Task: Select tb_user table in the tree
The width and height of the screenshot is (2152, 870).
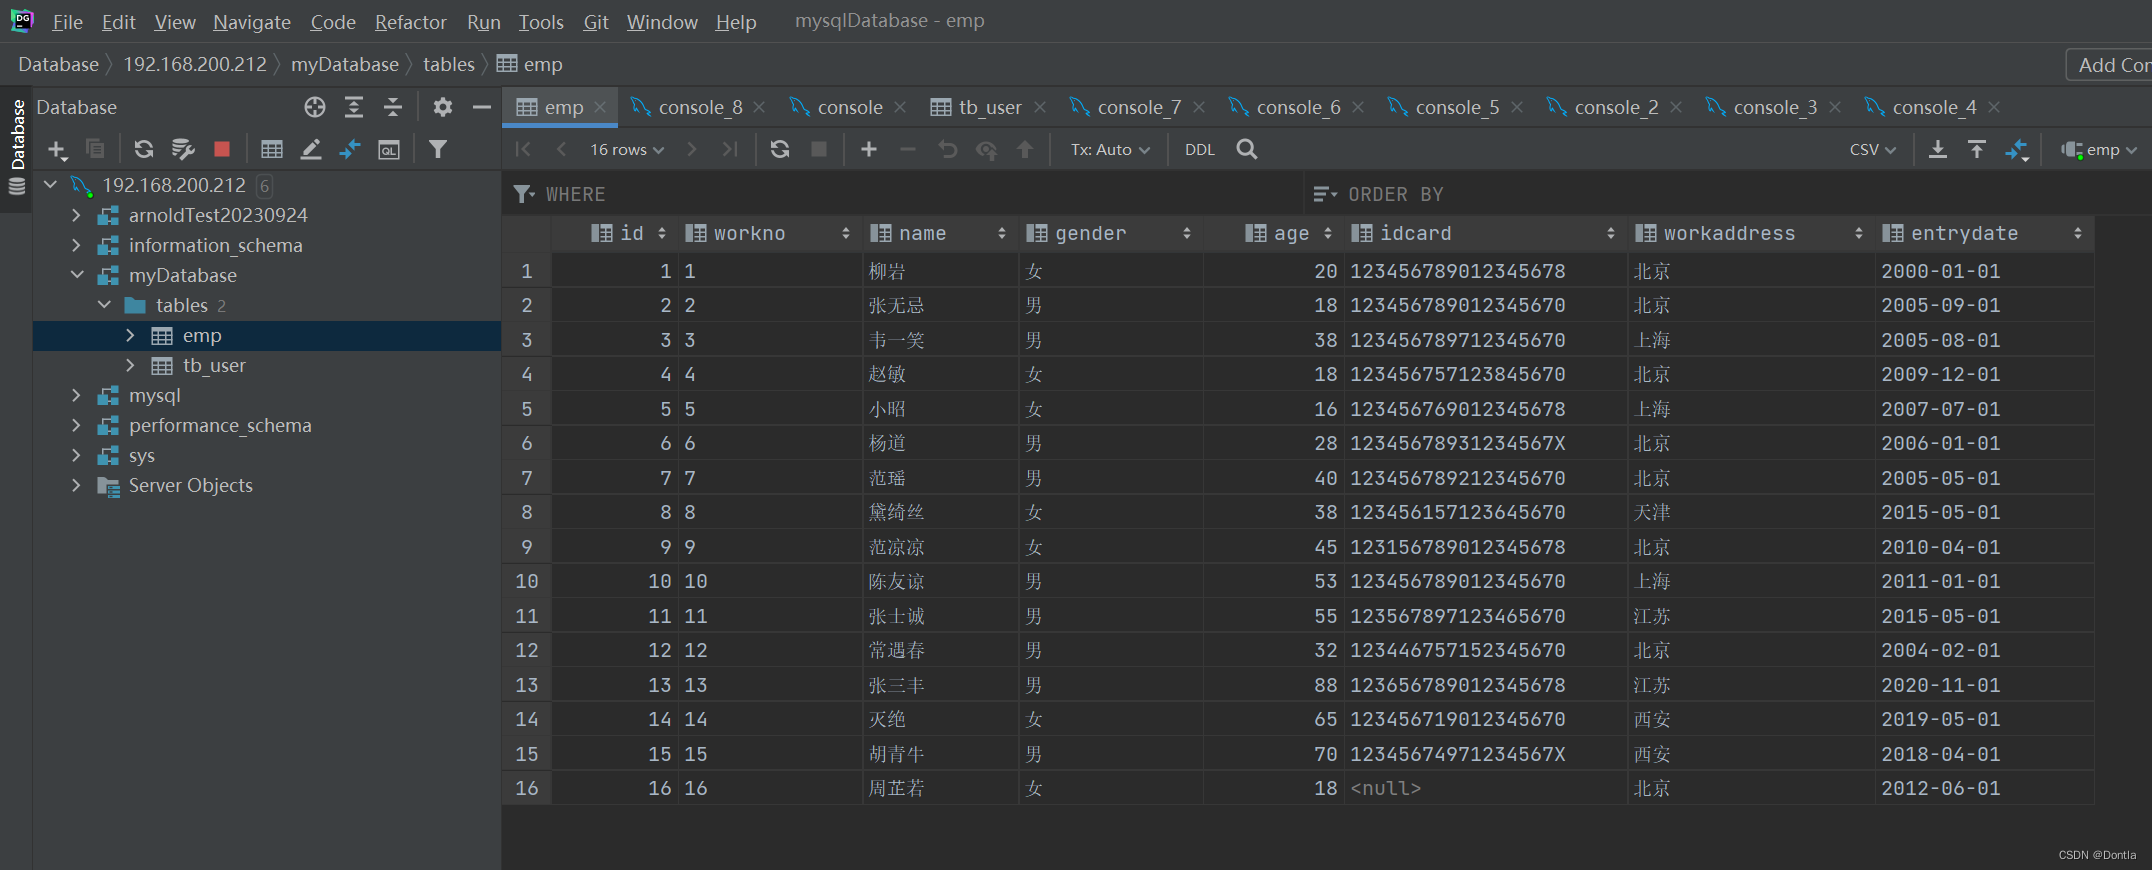Action: coord(213,366)
